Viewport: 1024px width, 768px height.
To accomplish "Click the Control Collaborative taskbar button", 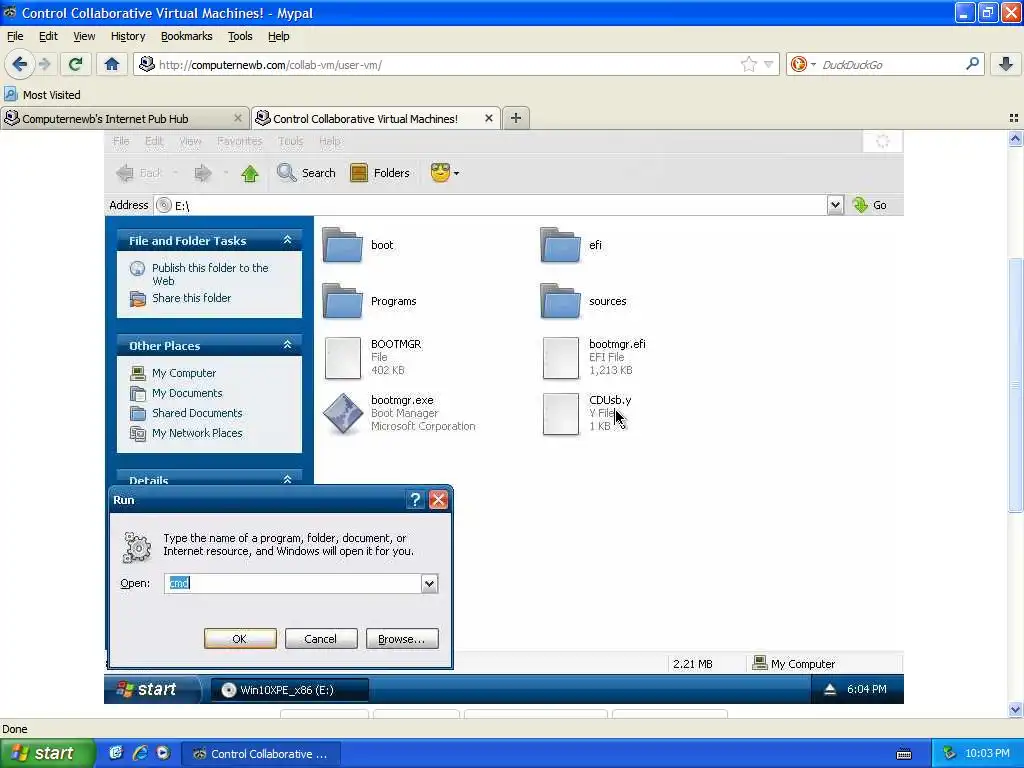I will coord(261,754).
